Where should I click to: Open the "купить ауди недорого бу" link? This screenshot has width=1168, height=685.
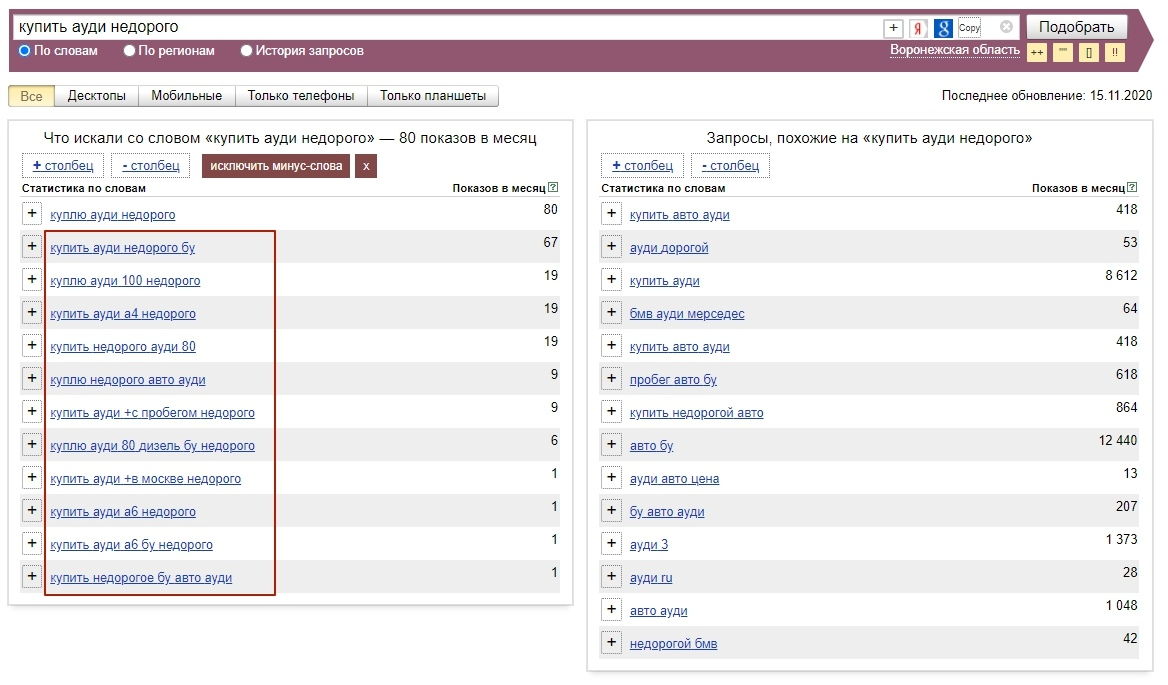pyautogui.click(x=122, y=248)
